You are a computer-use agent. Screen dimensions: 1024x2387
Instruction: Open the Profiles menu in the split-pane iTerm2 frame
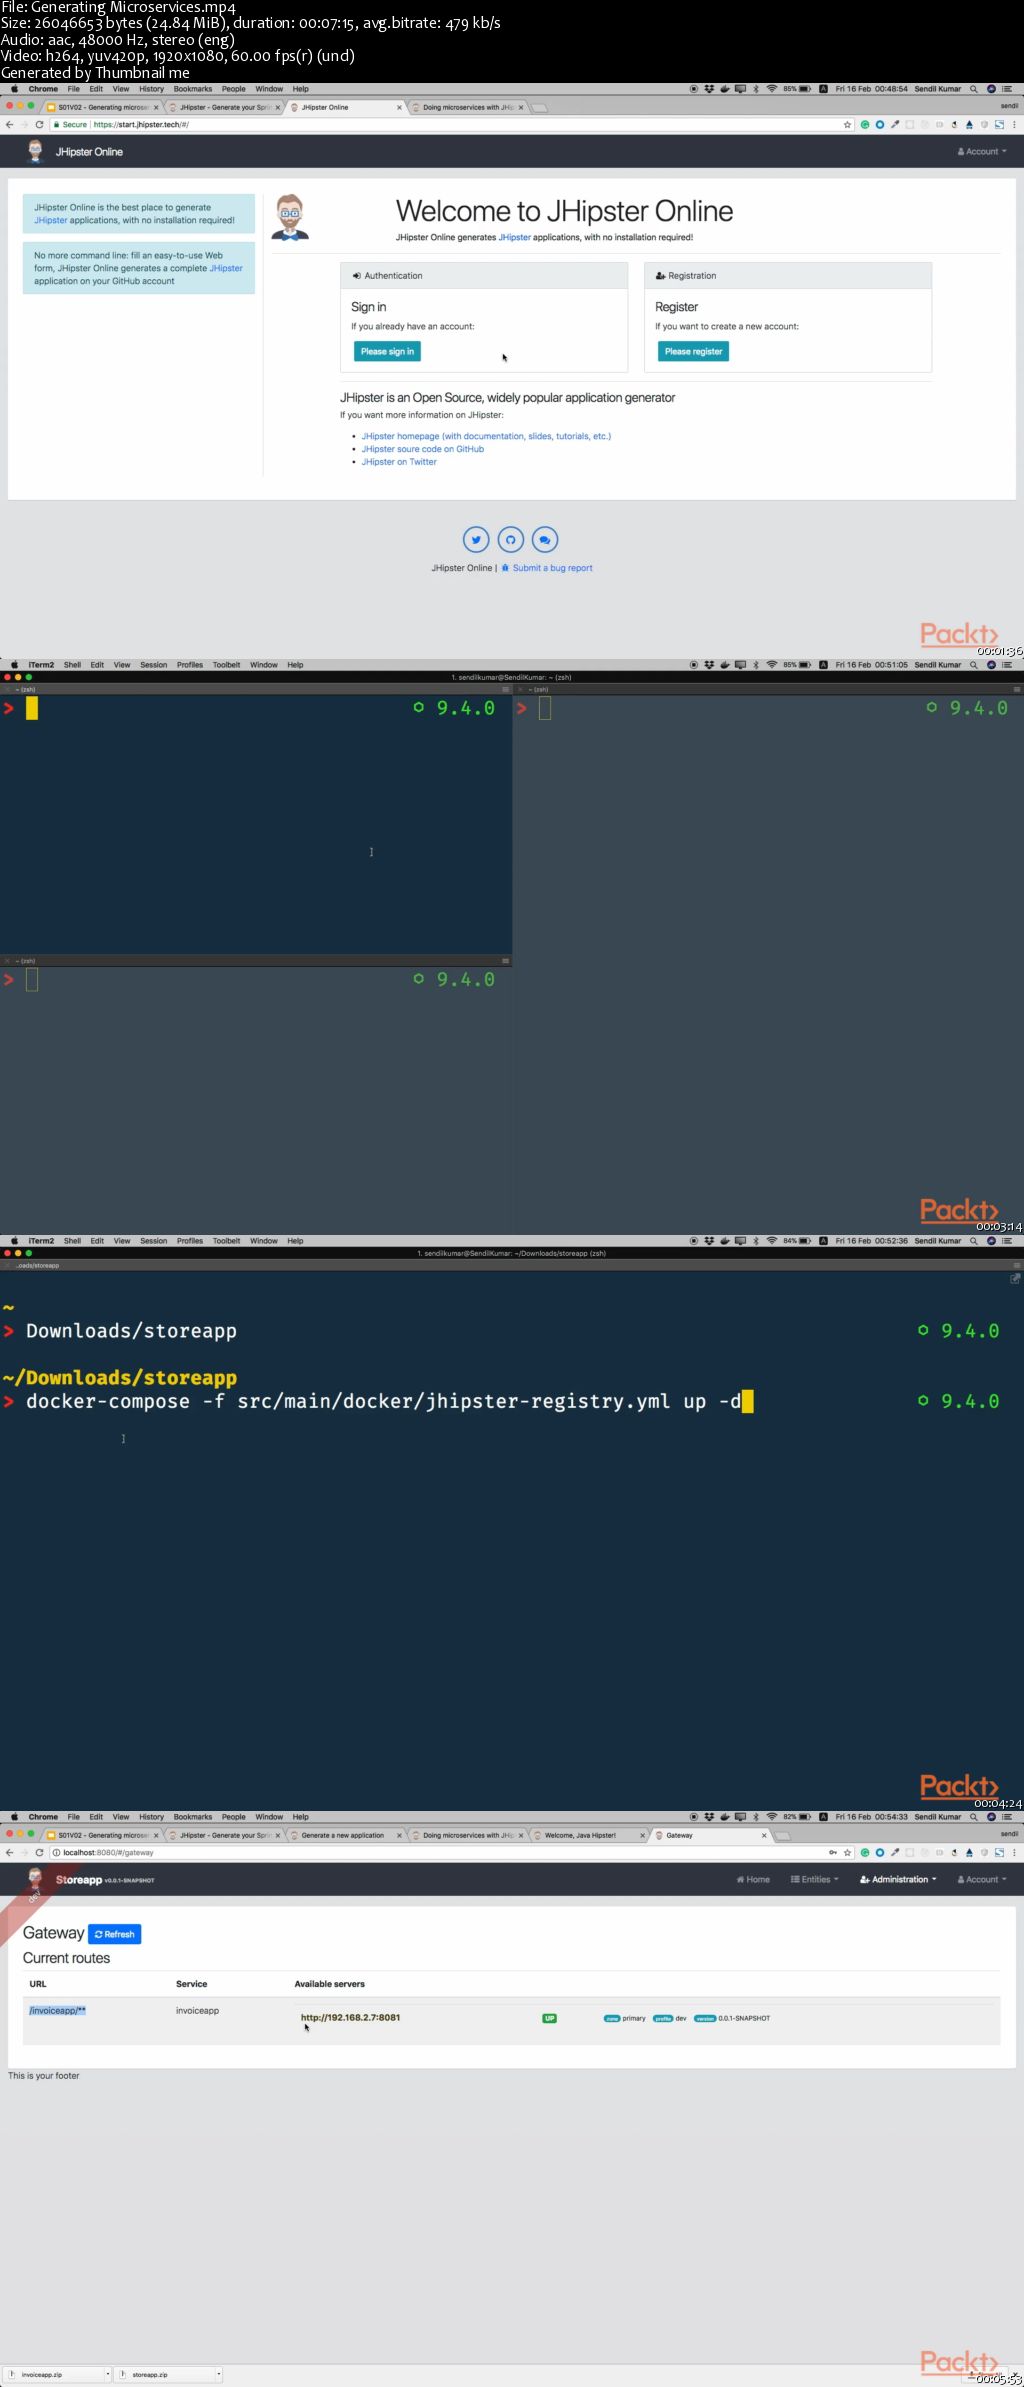190,665
